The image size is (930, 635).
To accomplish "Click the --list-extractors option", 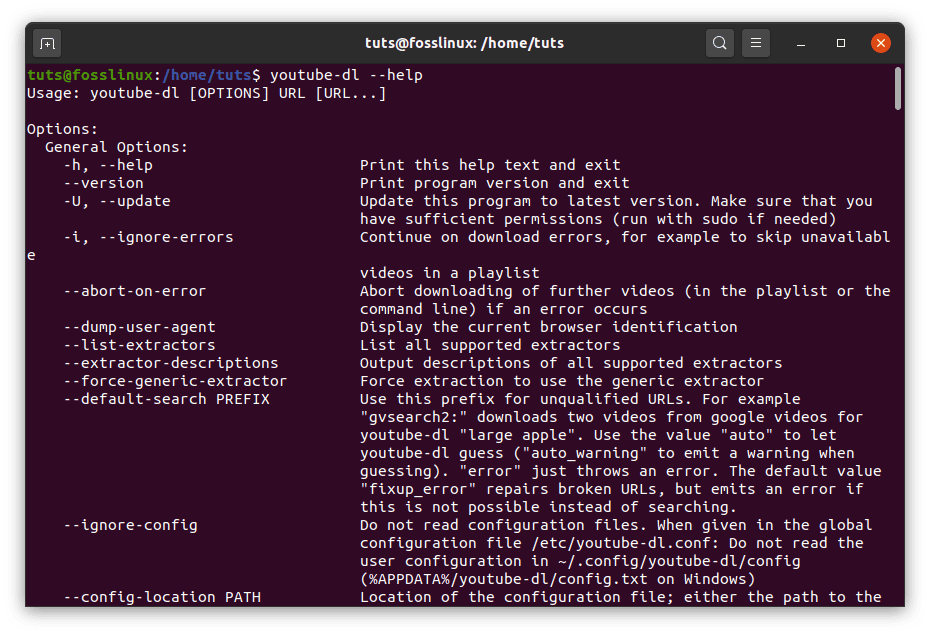I will [x=139, y=345].
